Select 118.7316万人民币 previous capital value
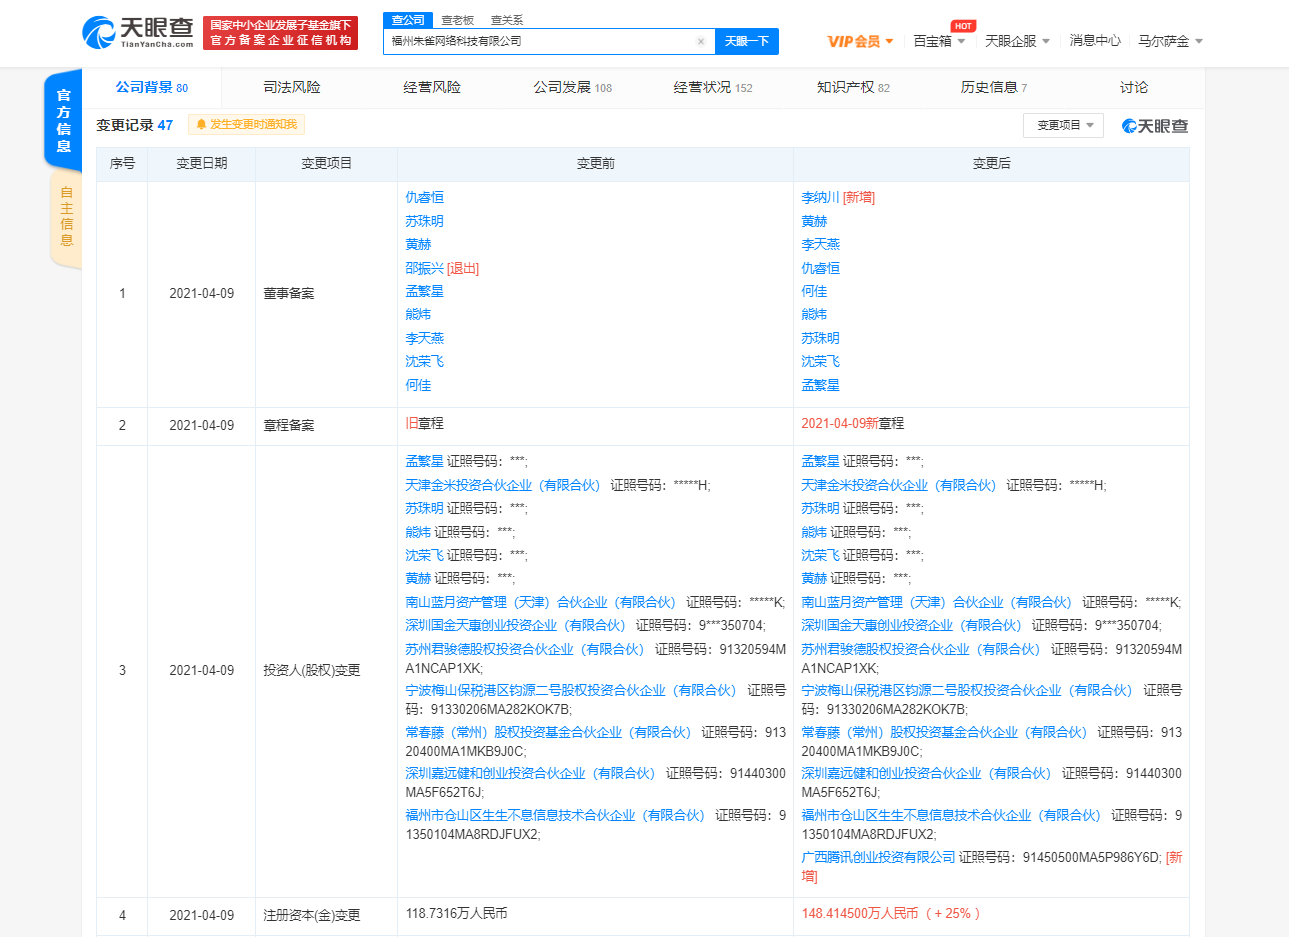 (456, 914)
